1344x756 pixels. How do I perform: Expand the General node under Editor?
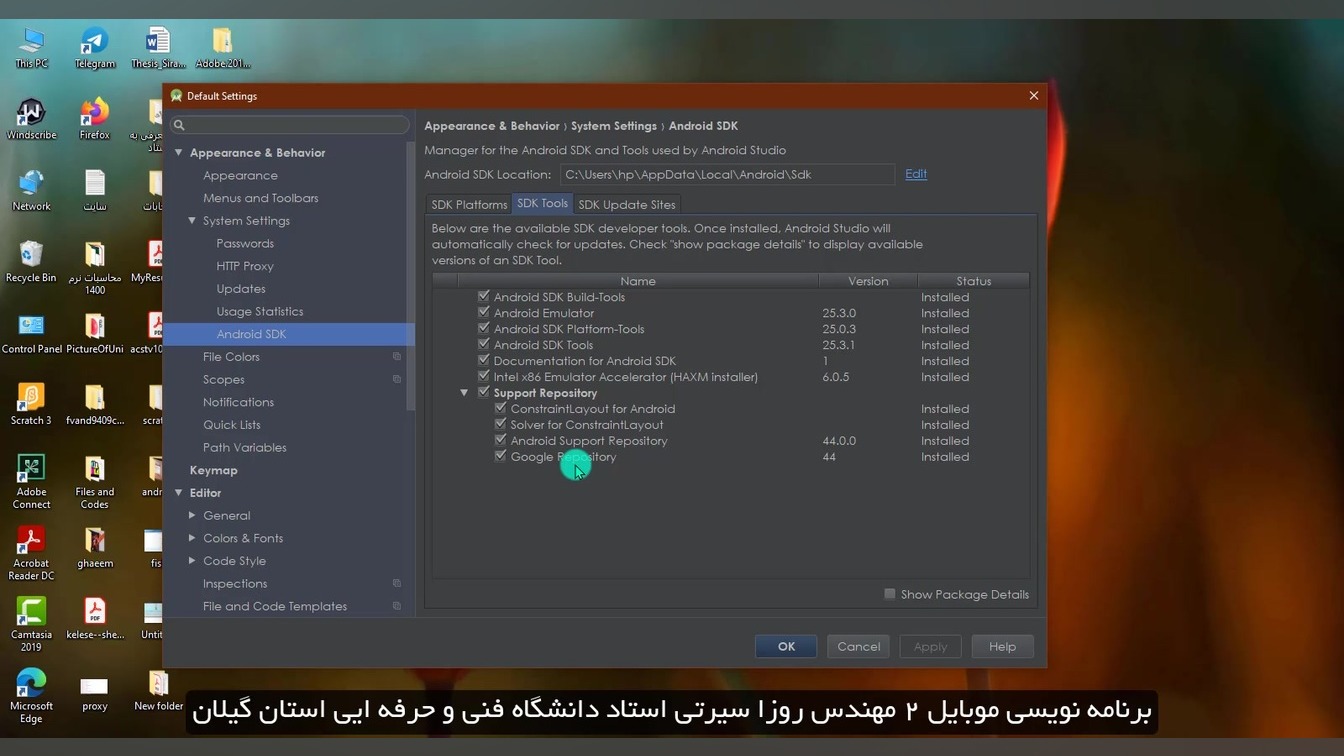click(192, 516)
